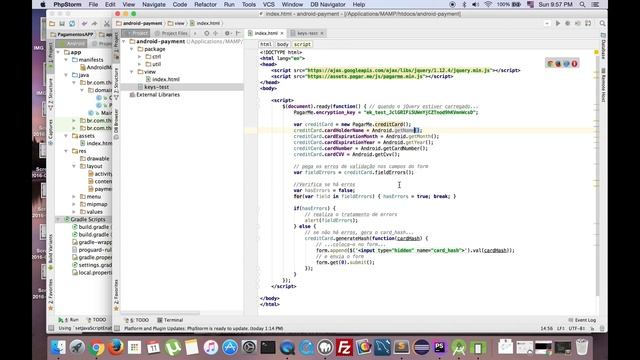Click the hide Project panel icon
640x360 pixels.
(238, 33)
